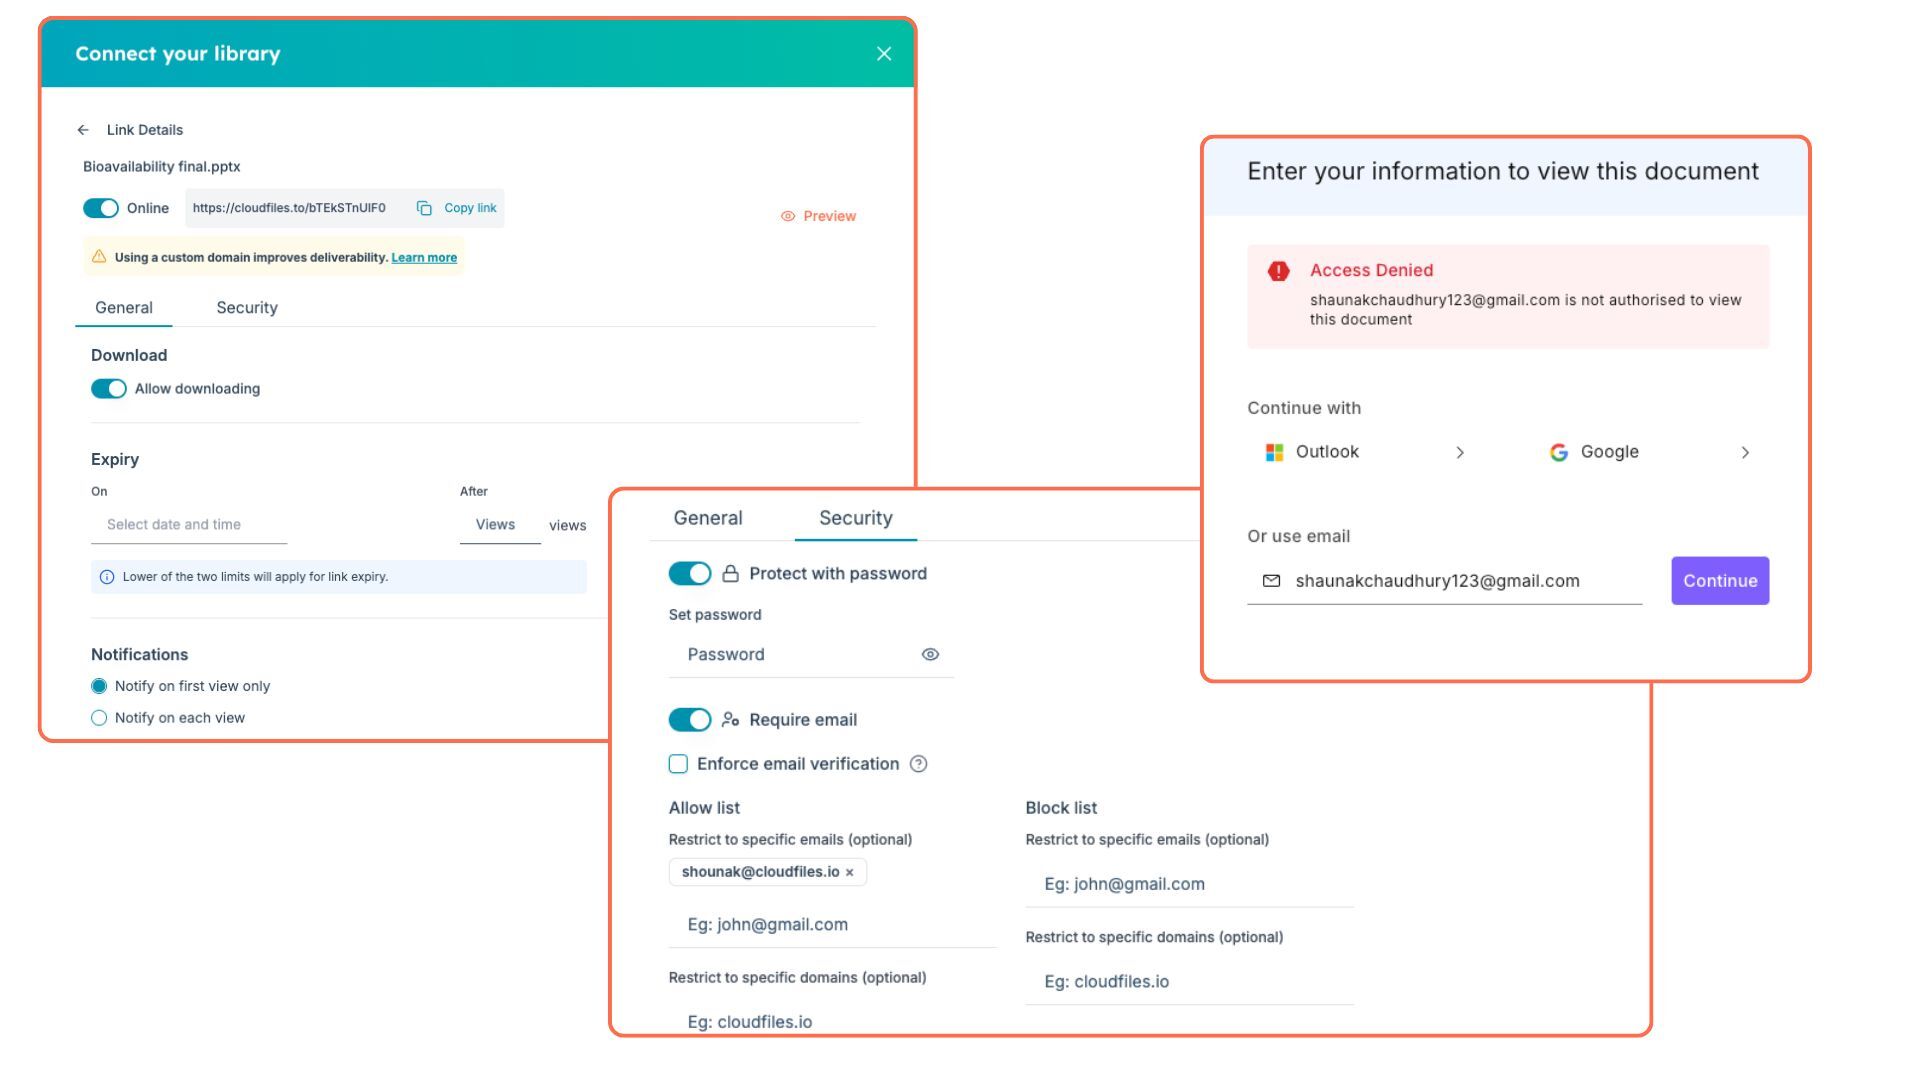
Task: Click the envelope icon in email field
Action: tap(1271, 581)
